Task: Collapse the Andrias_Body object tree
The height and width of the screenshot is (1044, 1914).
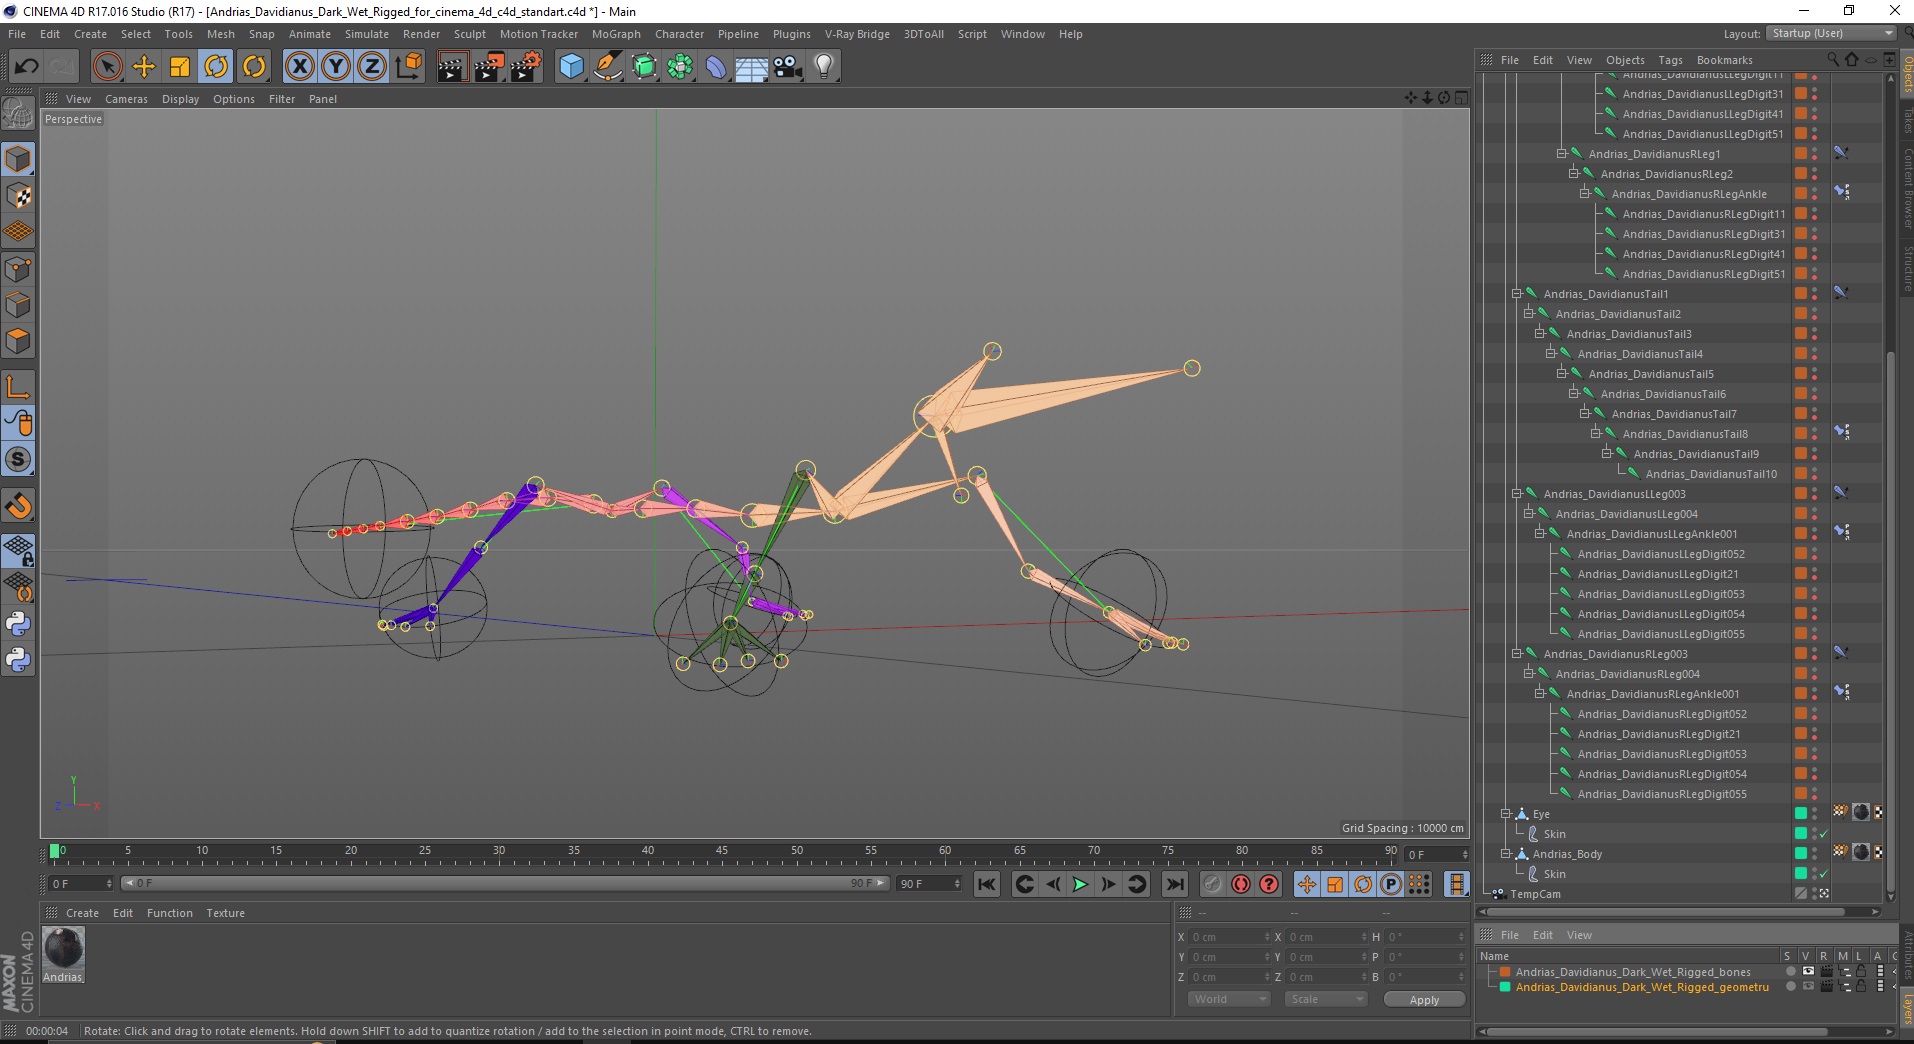Action: pos(1506,854)
